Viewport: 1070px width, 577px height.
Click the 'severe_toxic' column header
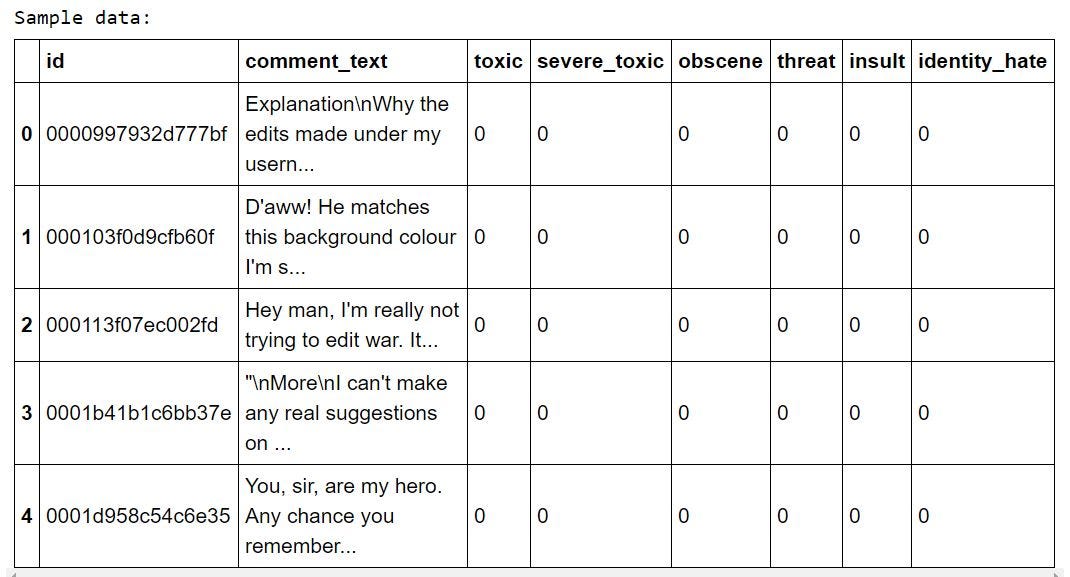[600, 61]
